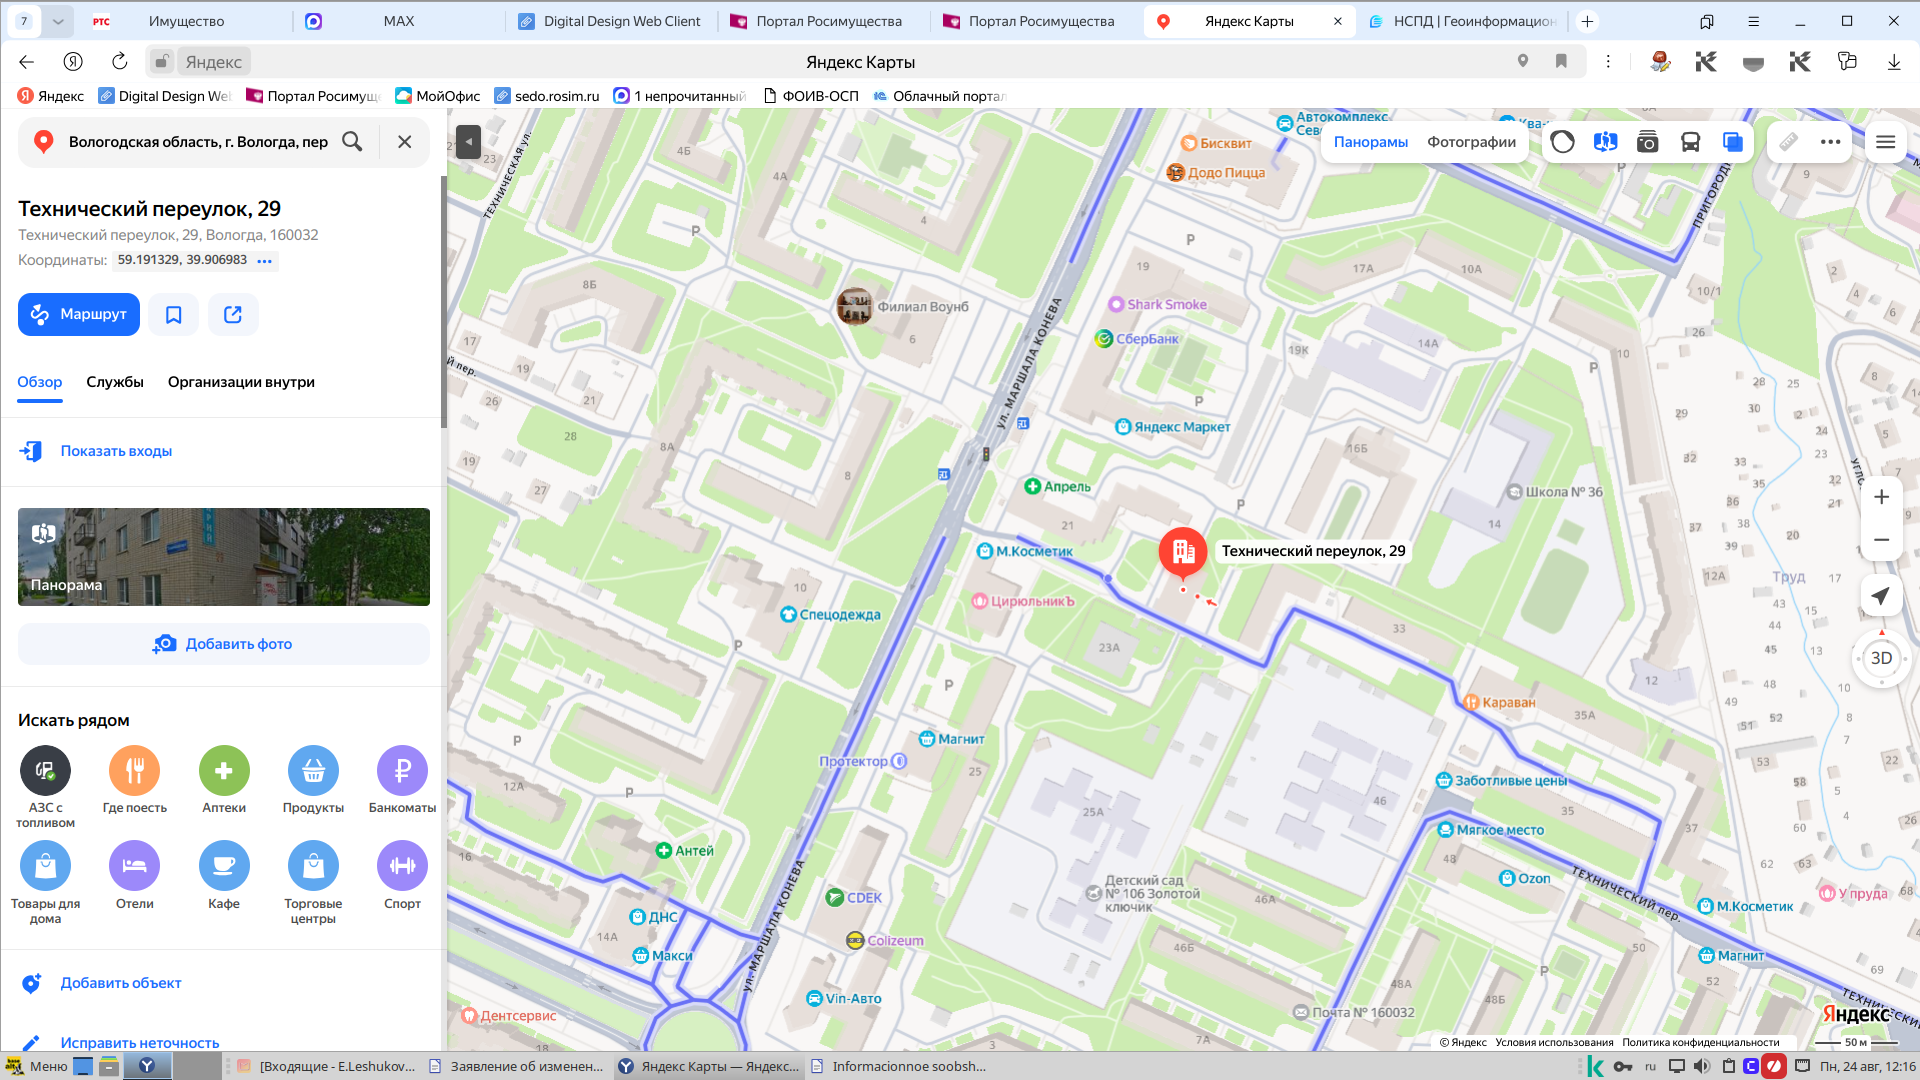Search nearby Где поесть places

(135, 780)
